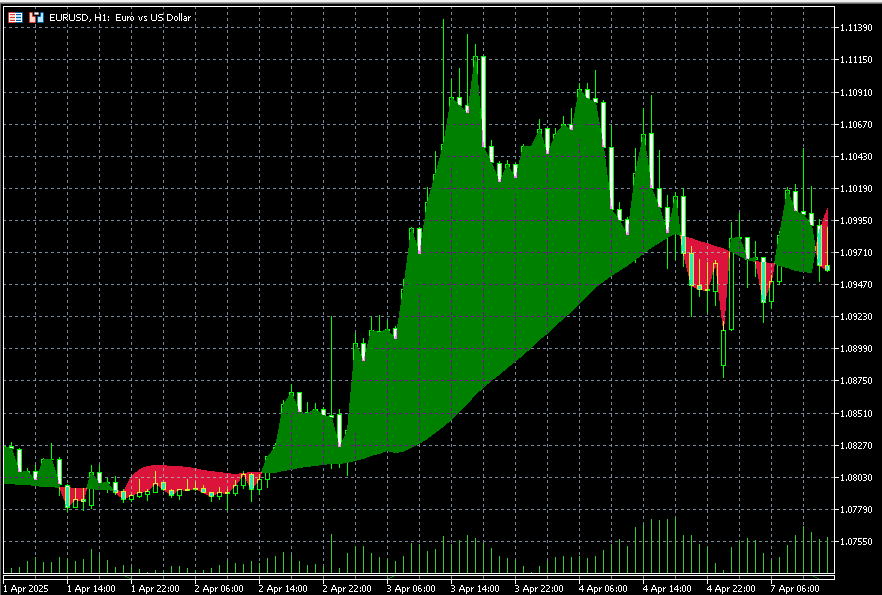882x595 pixels.
Task: Click the '3 Apr 22:00' time label
Action: pos(539,588)
